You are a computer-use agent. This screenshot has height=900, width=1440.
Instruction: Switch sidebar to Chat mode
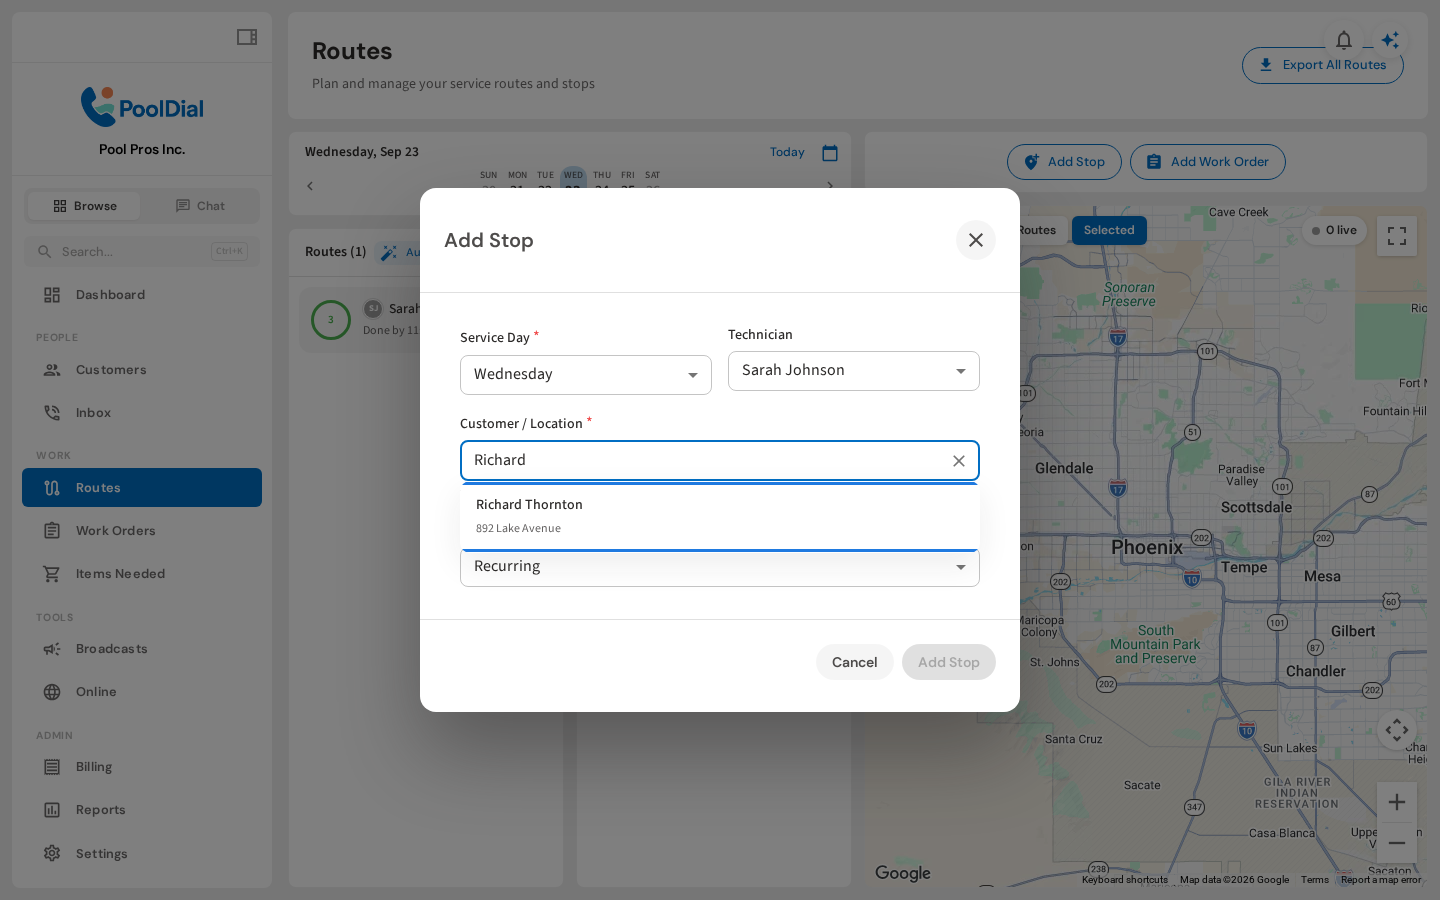coord(200,206)
